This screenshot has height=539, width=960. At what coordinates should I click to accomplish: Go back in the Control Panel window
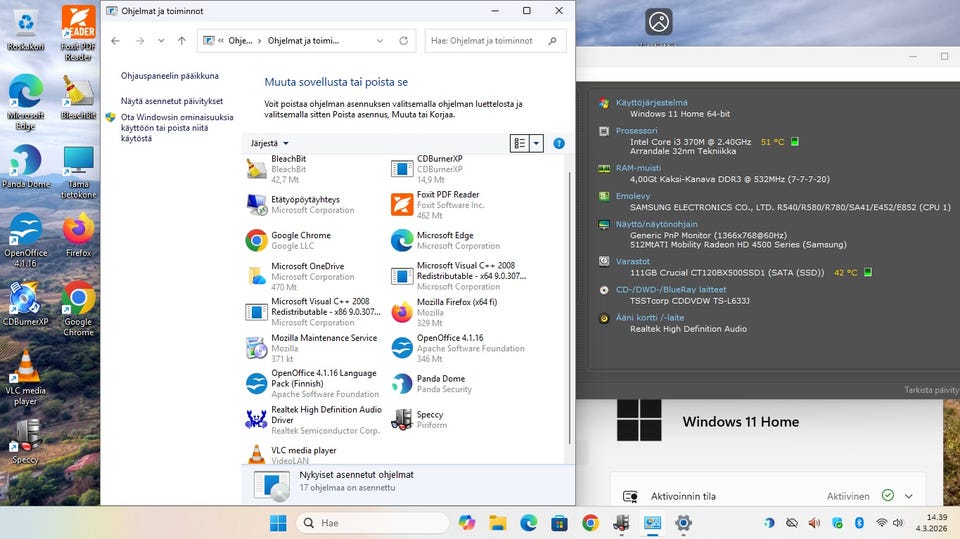click(115, 41)
